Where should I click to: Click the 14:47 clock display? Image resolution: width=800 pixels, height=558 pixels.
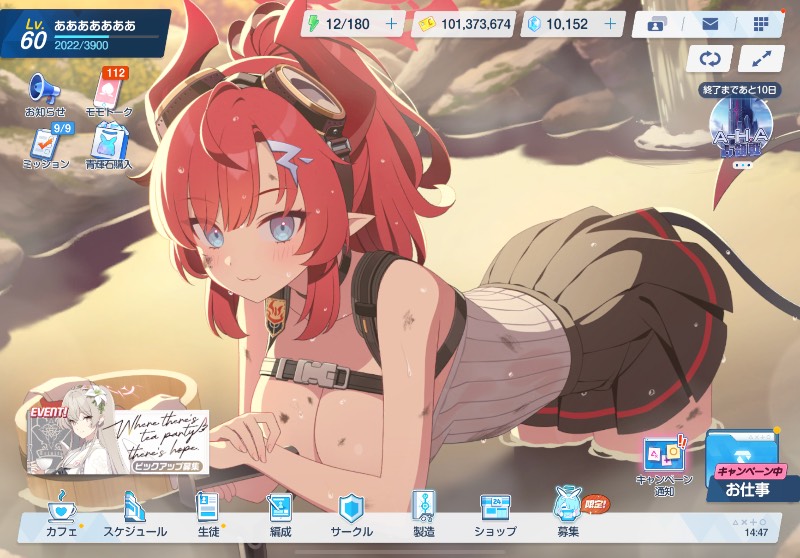coord(756,532)
